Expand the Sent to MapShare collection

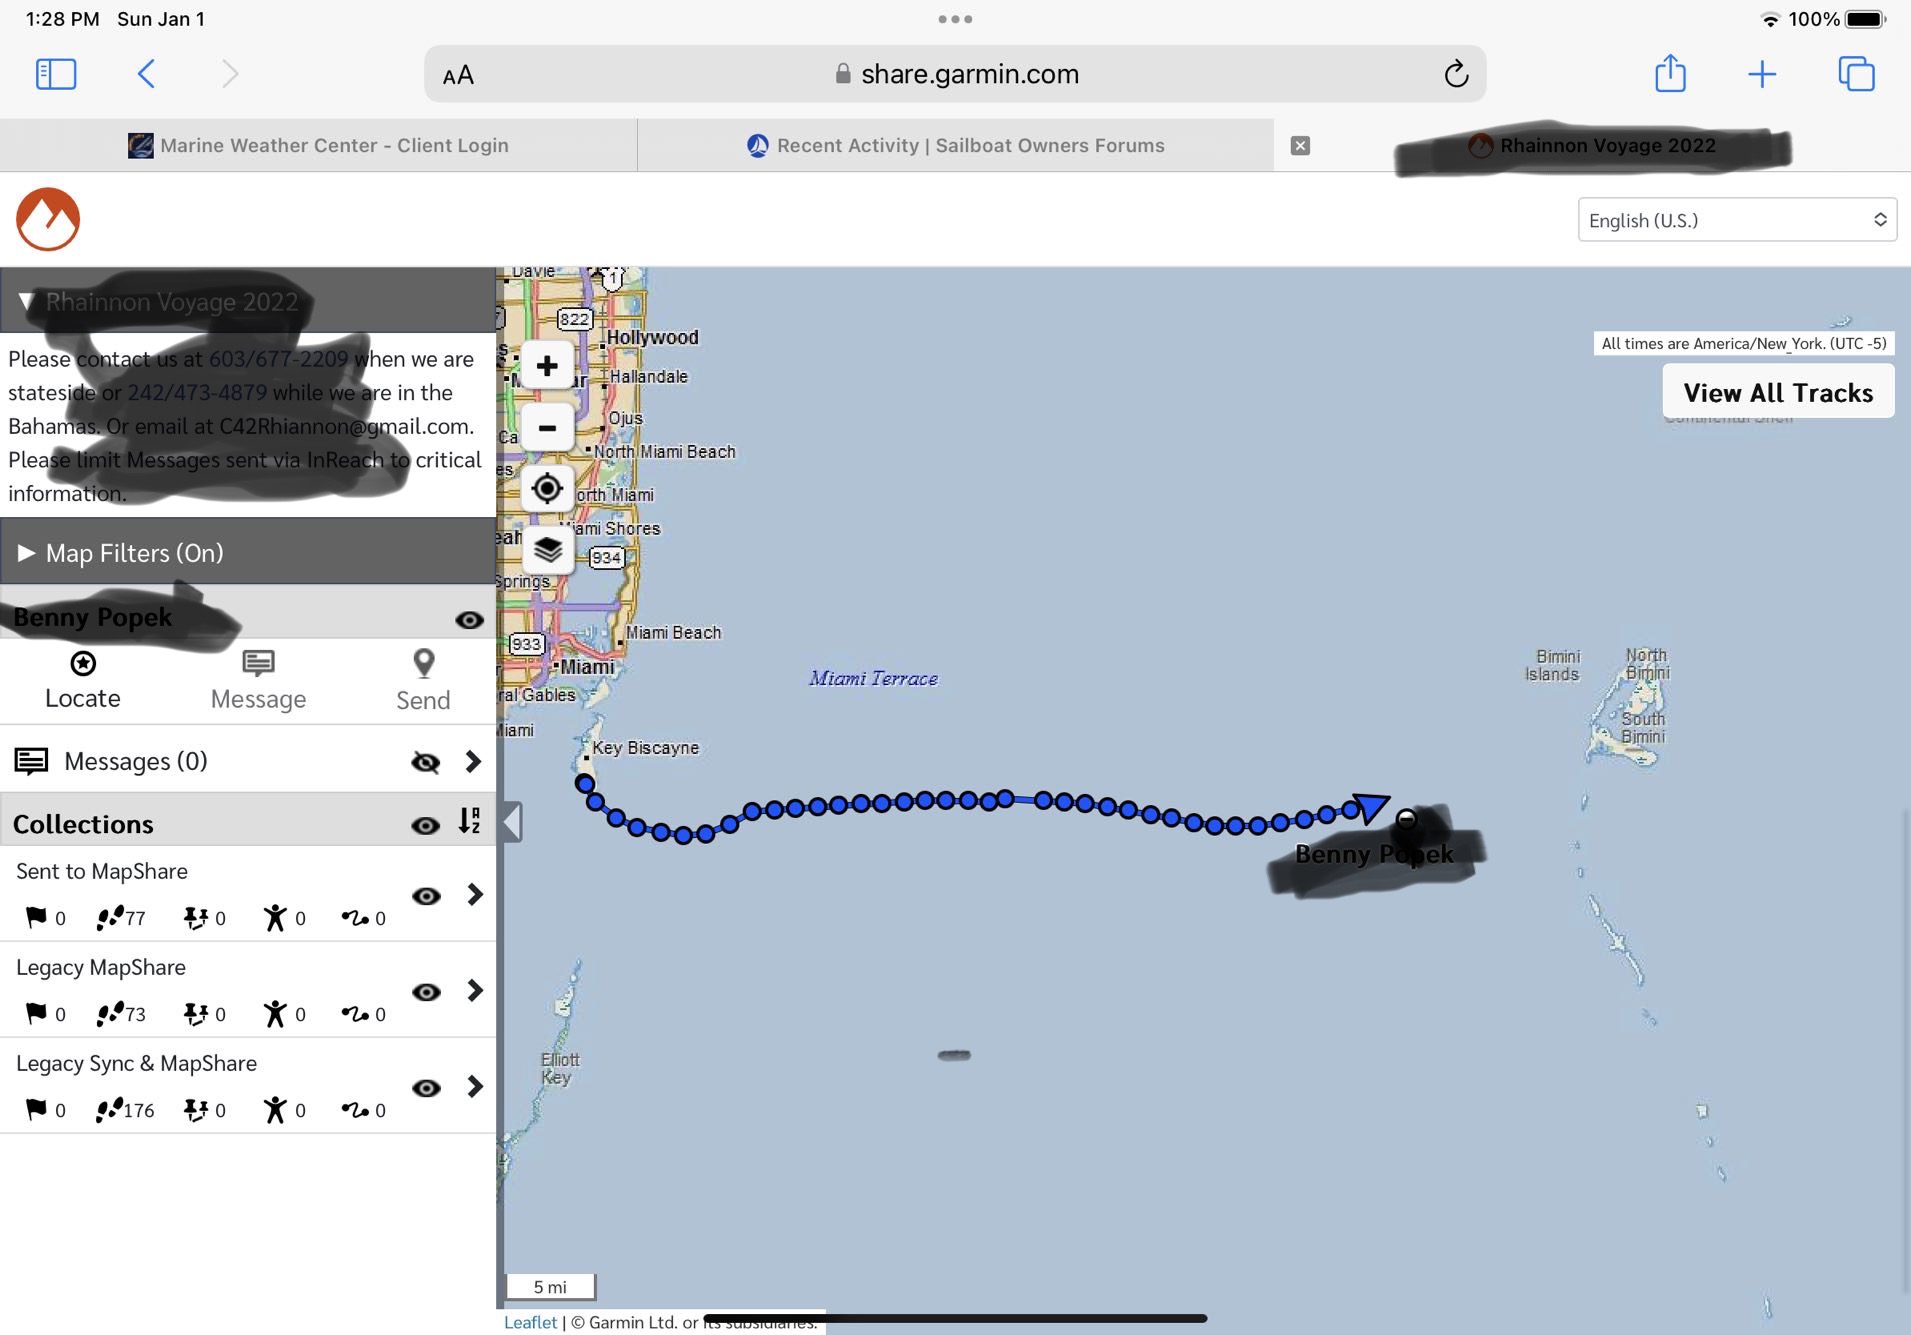point(475,894)
